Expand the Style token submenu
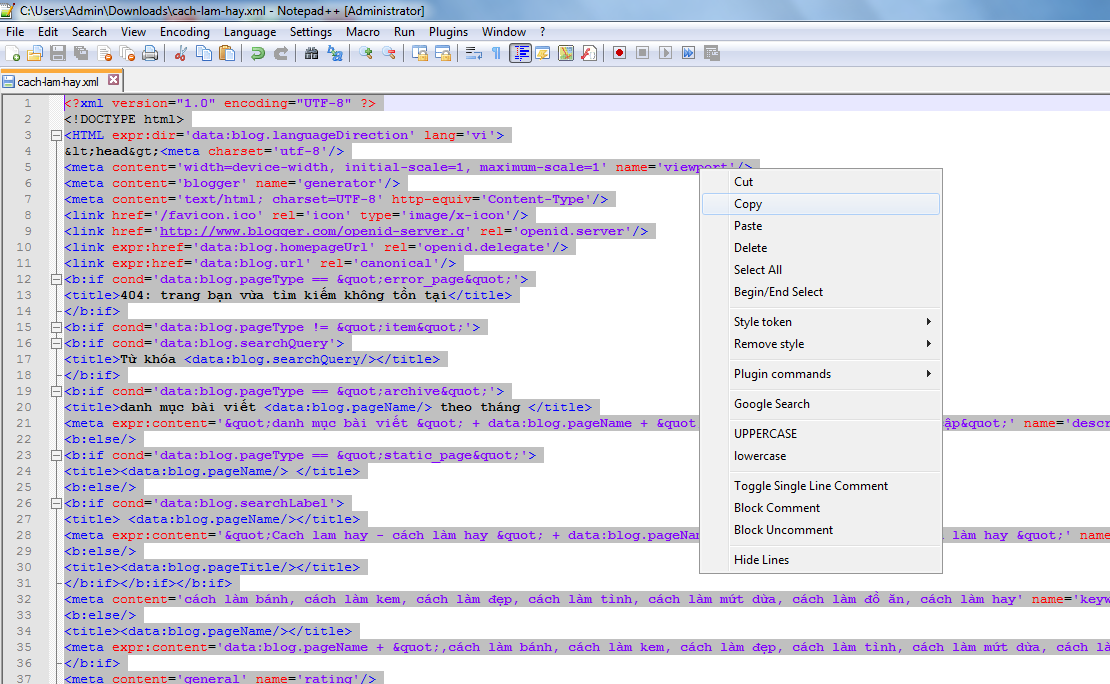 point(821,321)
